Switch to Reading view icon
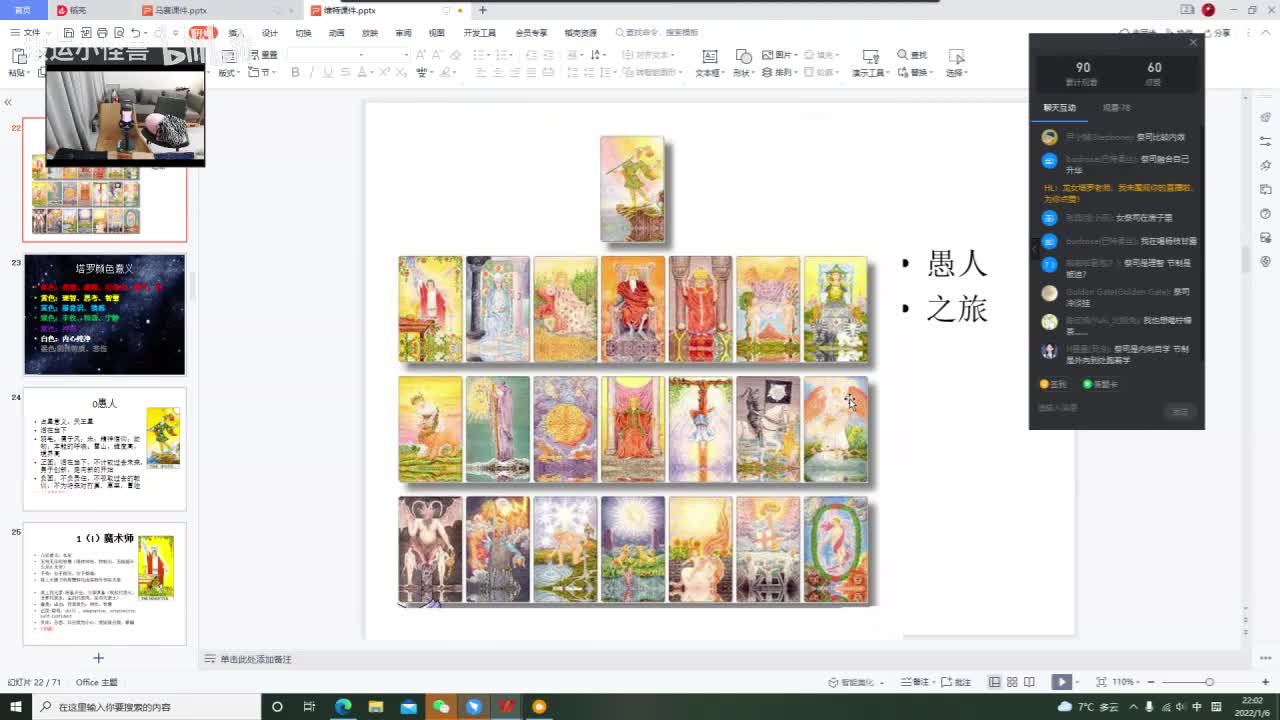 (1030, 682)
